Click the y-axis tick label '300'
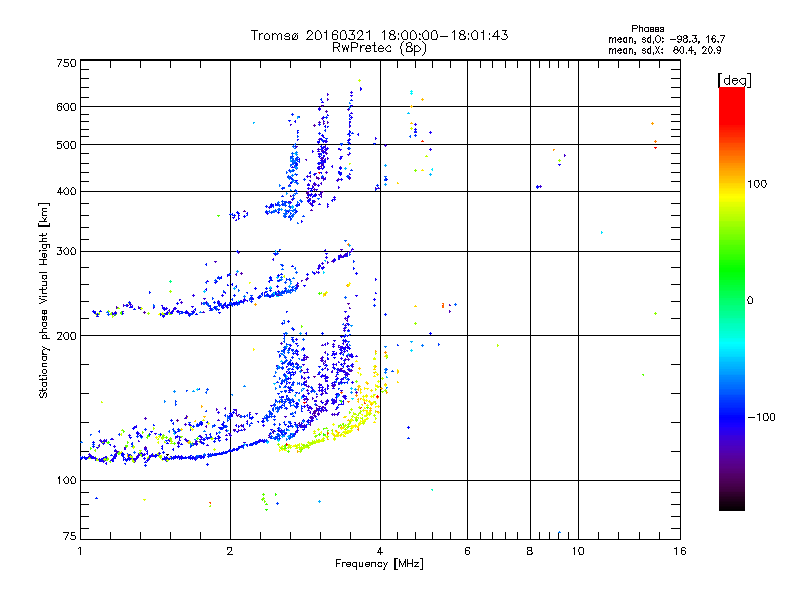Screen dimensions: 800x600 [66, 252]
